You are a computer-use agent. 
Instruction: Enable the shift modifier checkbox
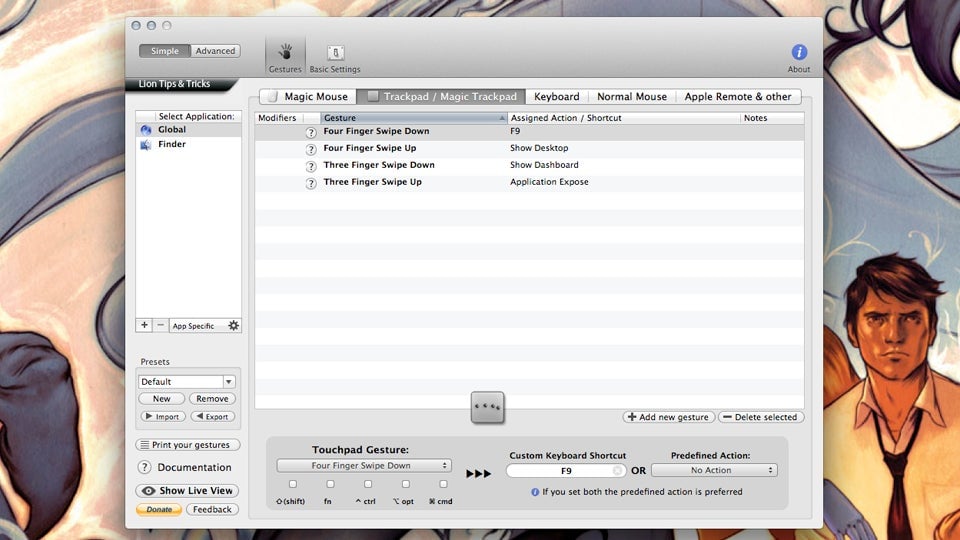(293, 484)
